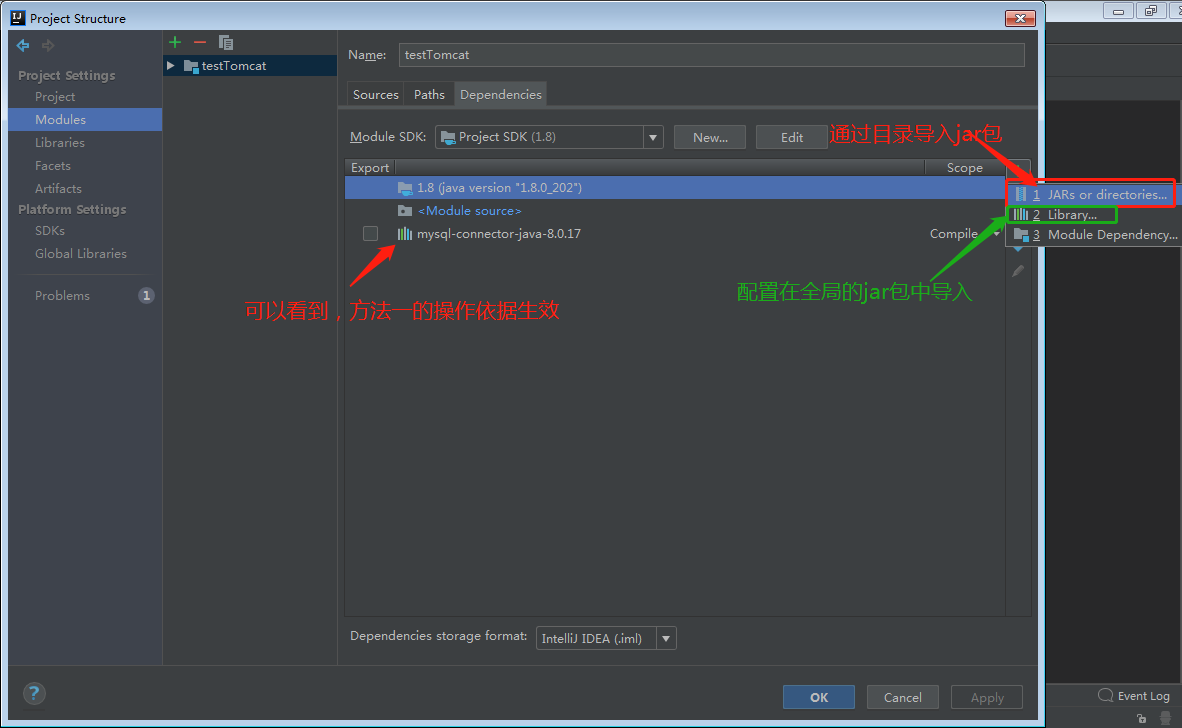Switch to the Dependencies tab
Image resolution: width=1182 pixels, height=728 pixels.
tap(501, 94)
